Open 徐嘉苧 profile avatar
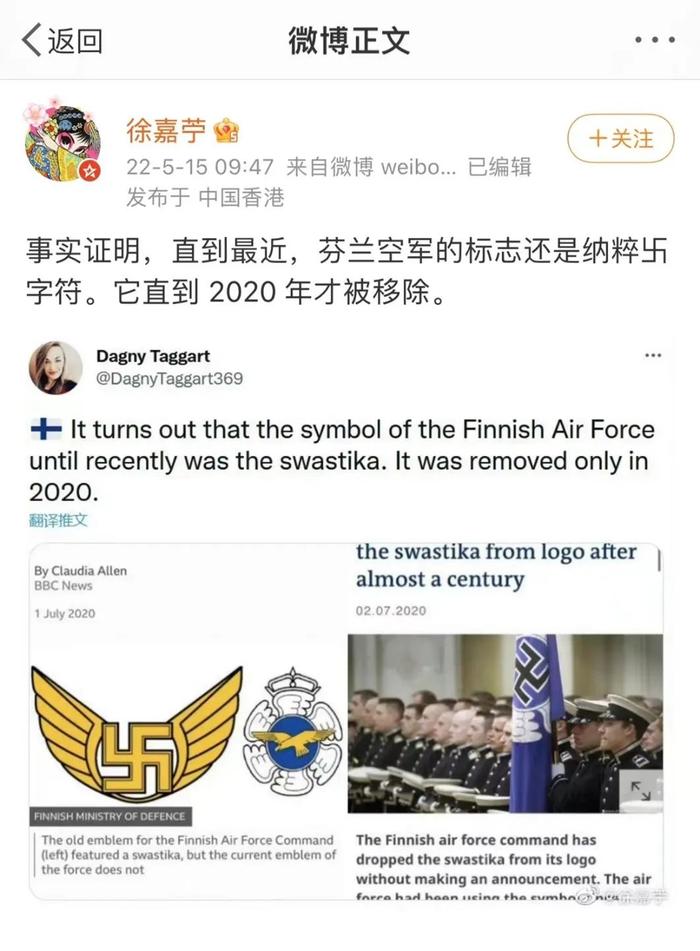Screen dimensions: 700x951 [x=61, y=142]
